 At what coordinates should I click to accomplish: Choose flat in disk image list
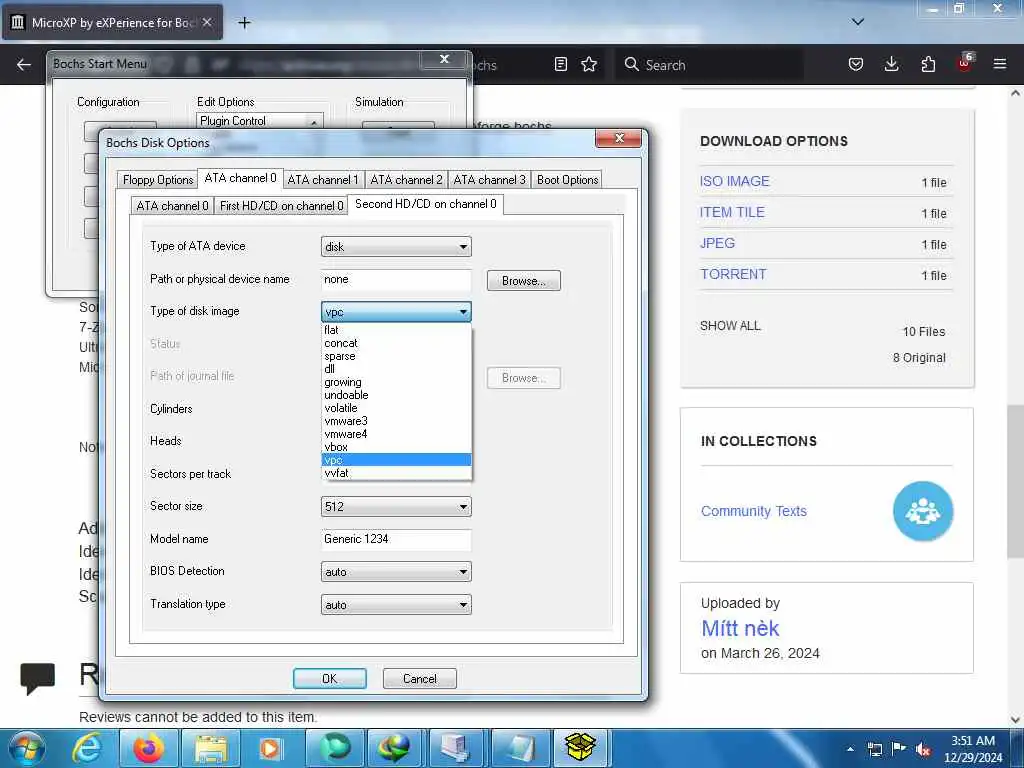click(x=396, y=330)
